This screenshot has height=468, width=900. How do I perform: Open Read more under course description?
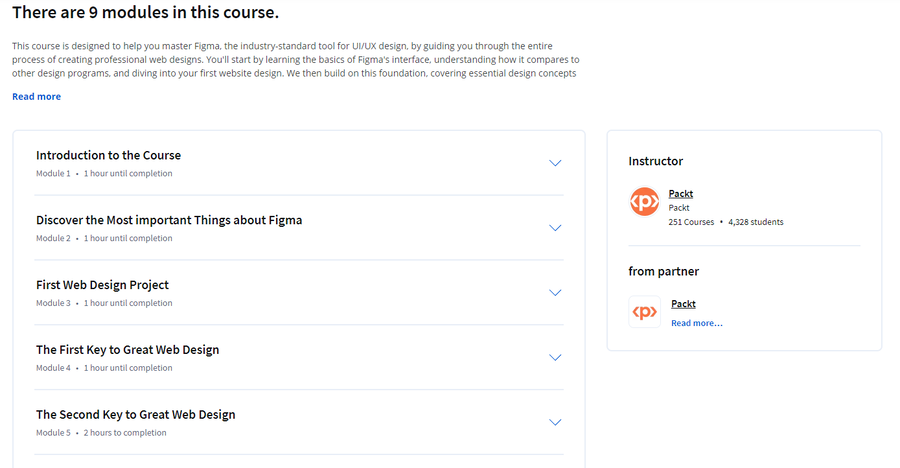[36, 96]
